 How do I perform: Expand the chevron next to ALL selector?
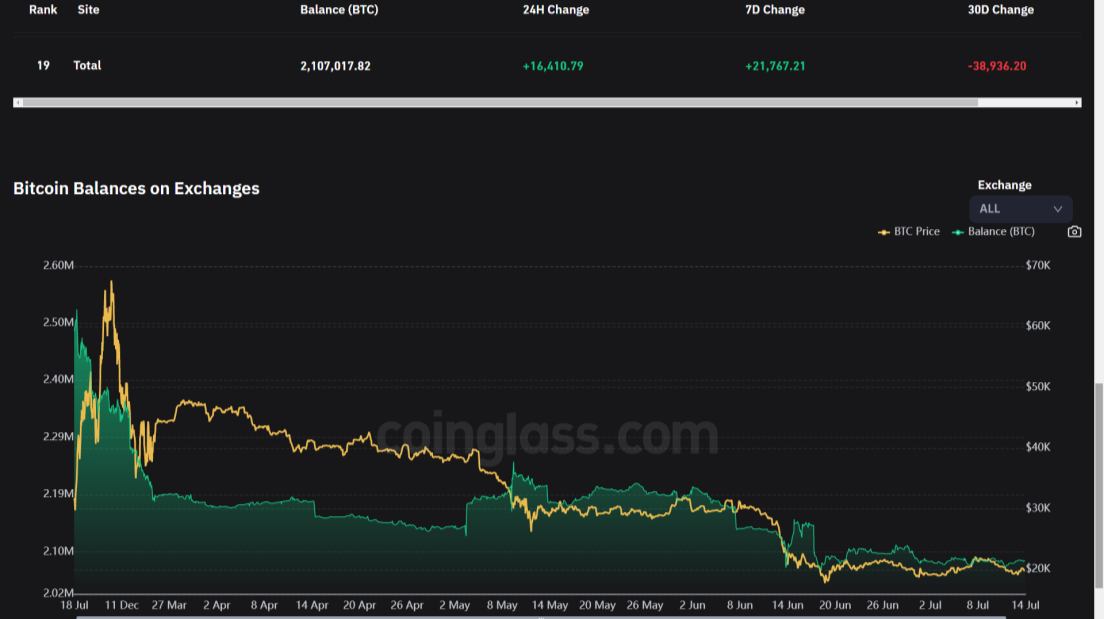point(1059,209)
